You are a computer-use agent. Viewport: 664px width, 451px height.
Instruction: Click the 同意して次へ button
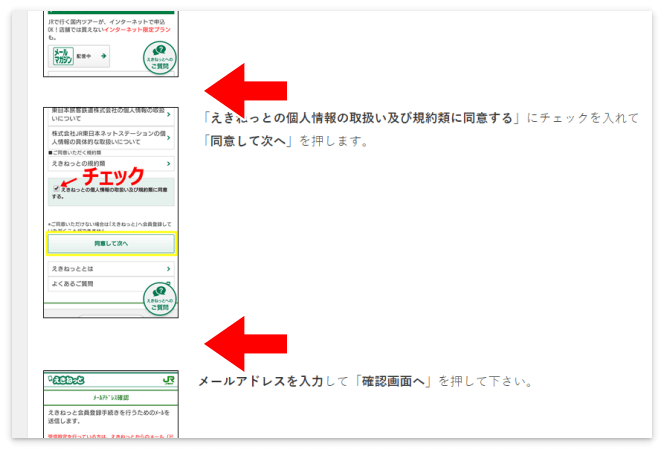[111, 243]
